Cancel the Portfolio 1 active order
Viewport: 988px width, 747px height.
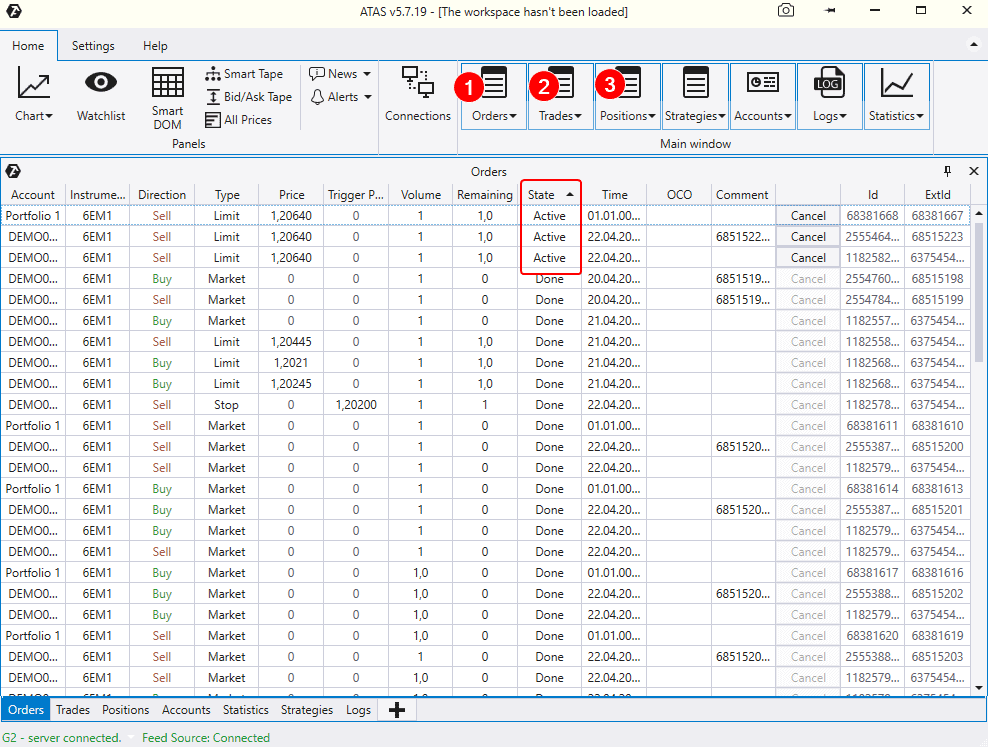point(808,215)
